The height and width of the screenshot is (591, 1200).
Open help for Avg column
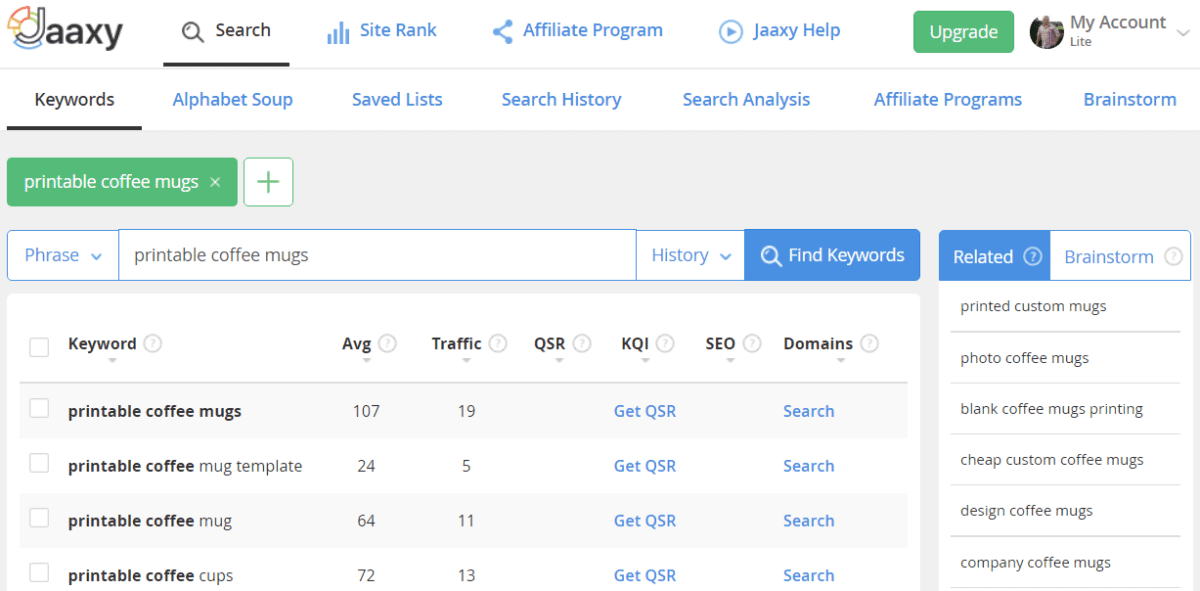(387, 343)
